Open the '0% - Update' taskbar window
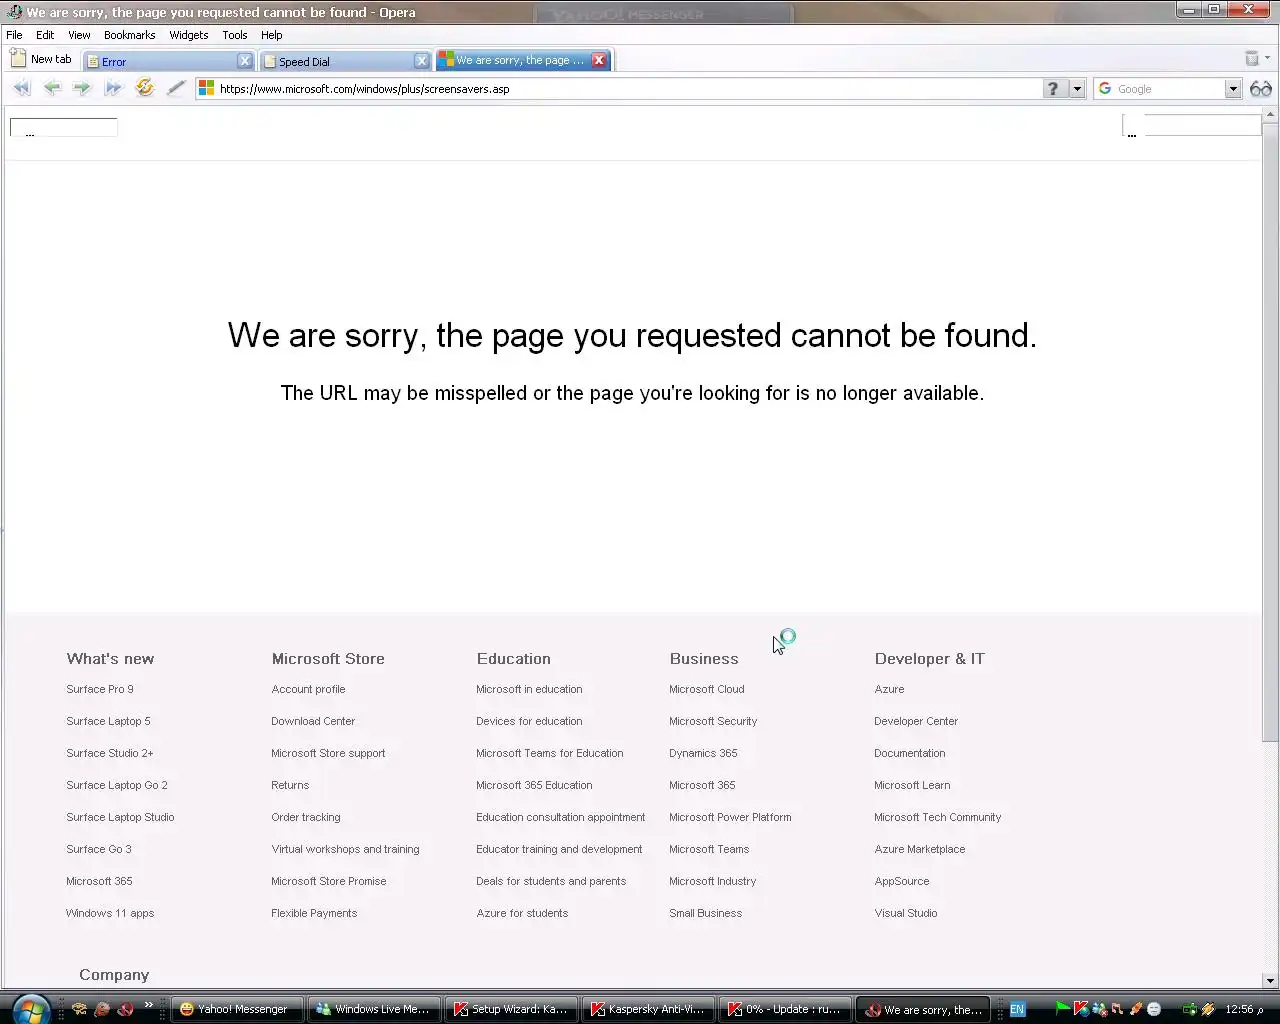The image size is (1280, 1024). (785, 1009)
